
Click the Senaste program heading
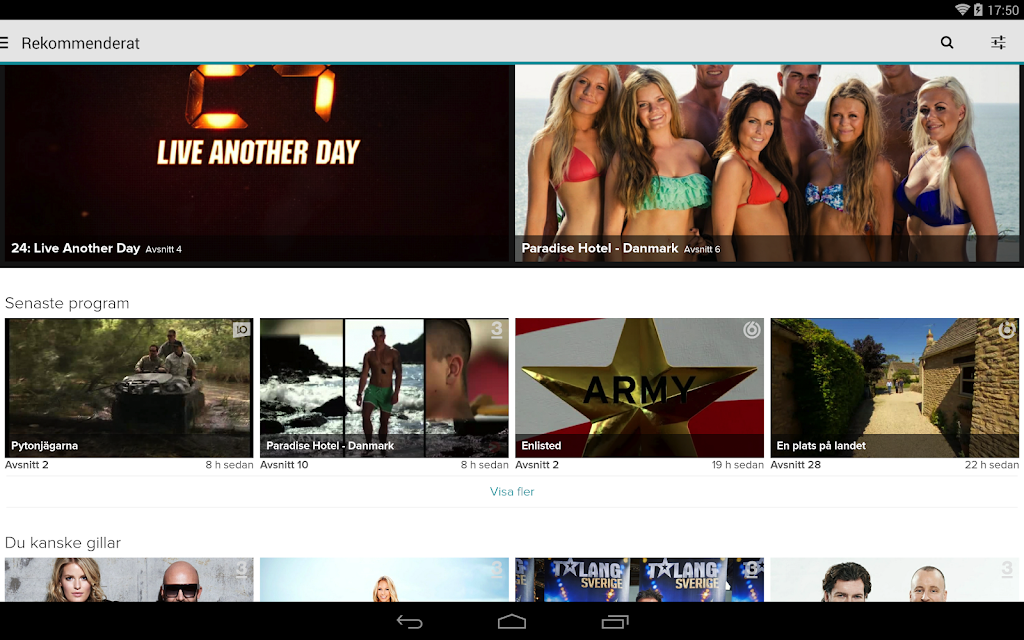(x=67, y=303)
